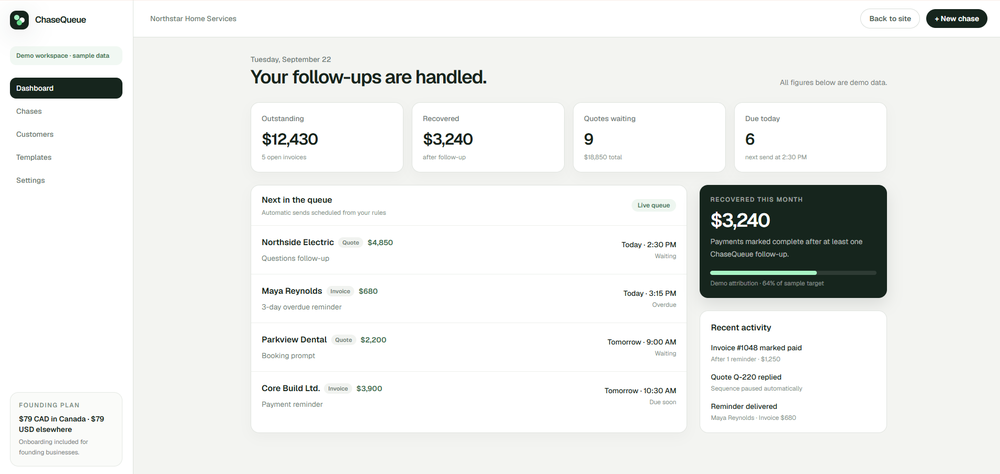Screen dimensions: 1000x474
Task: Click the Recovered this month heading
Action: (756, 199)
